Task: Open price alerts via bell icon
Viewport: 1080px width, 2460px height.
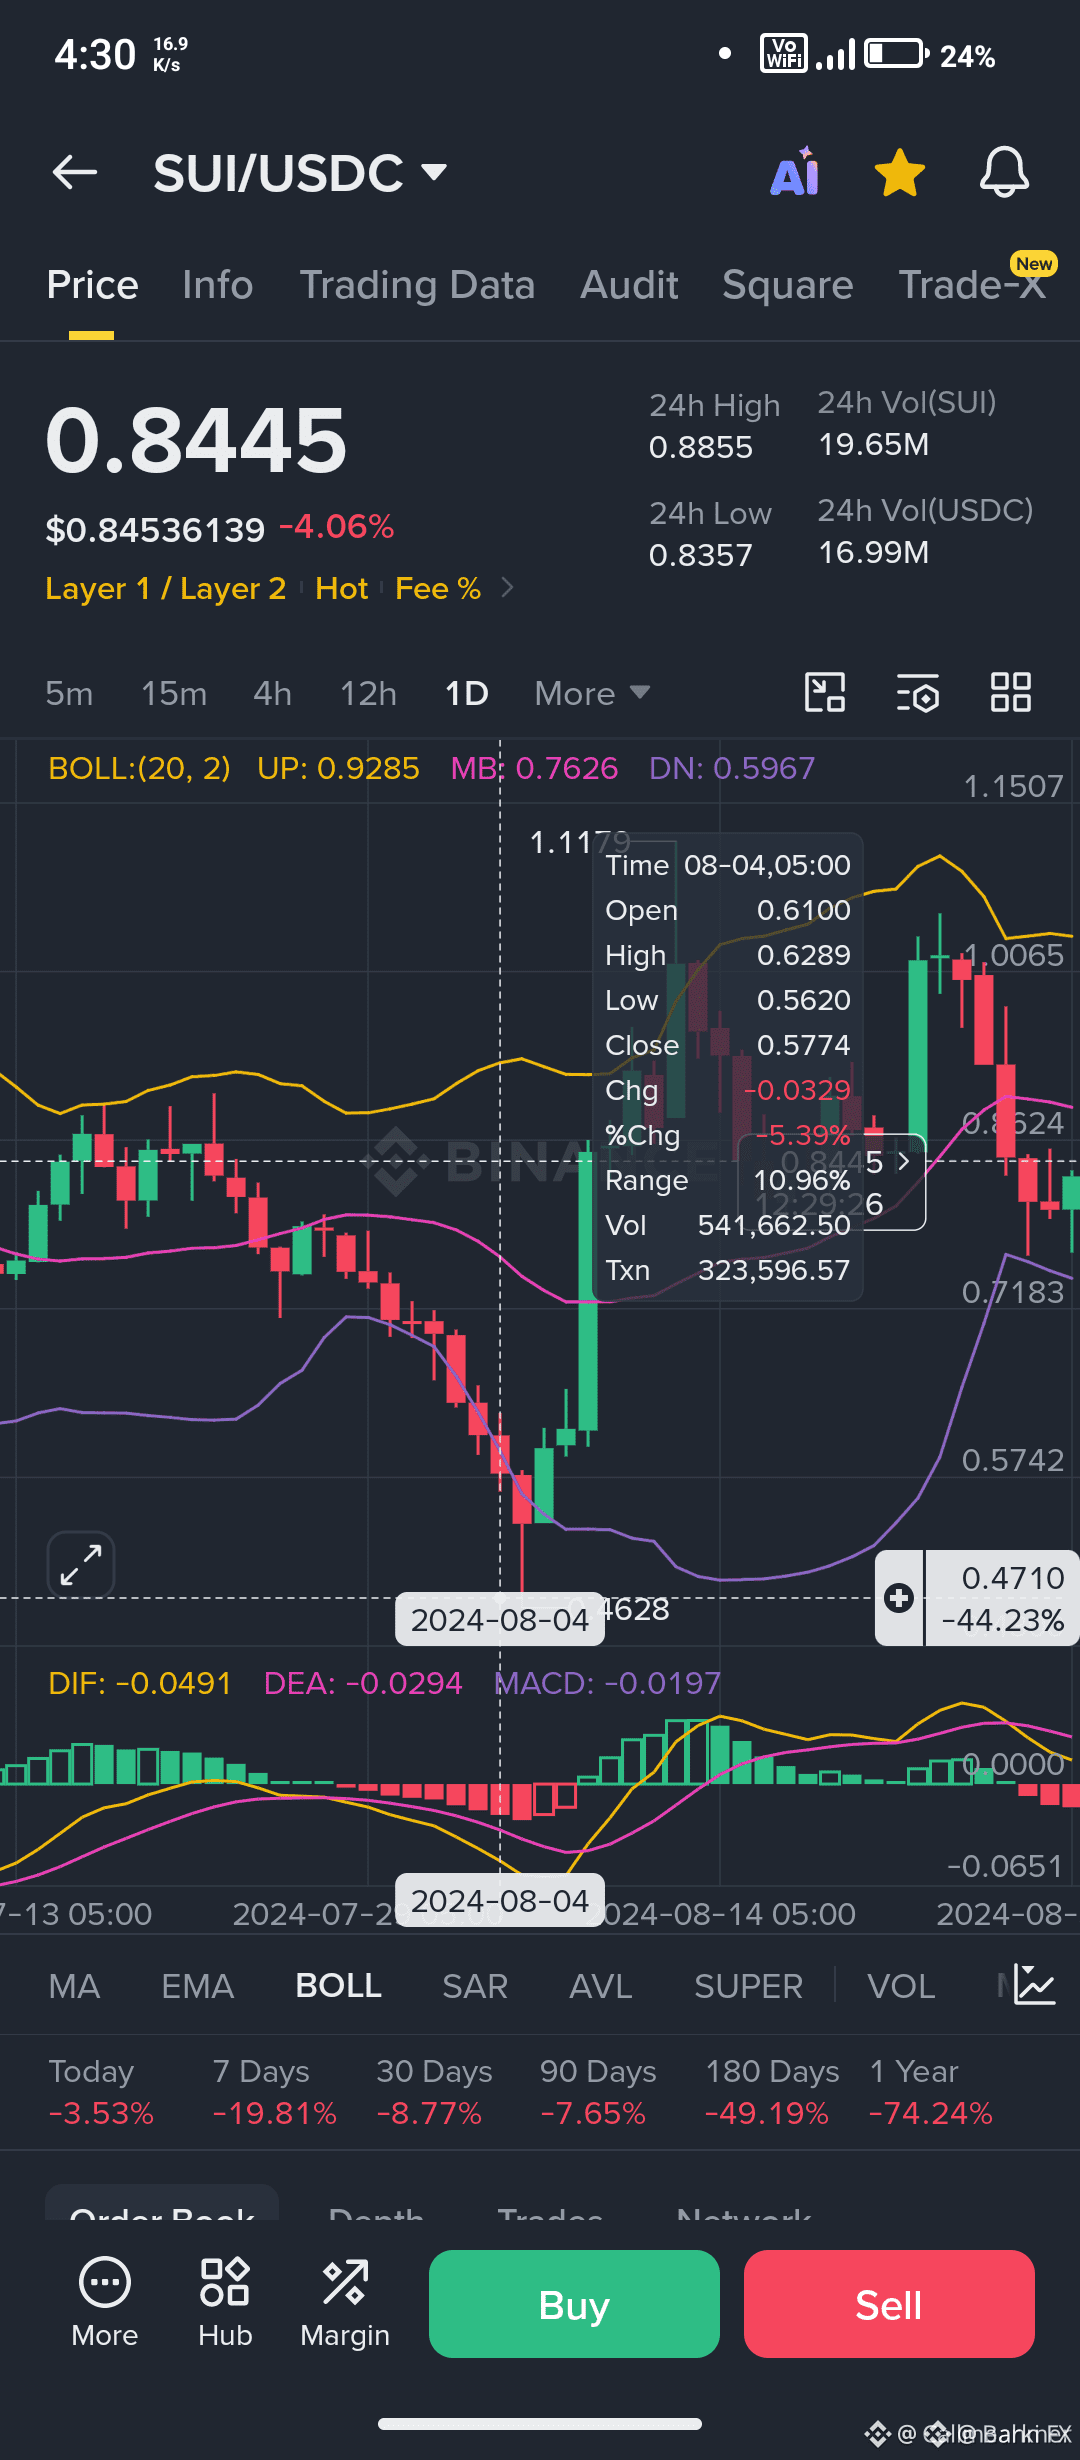Action: tap(1004, 172)
